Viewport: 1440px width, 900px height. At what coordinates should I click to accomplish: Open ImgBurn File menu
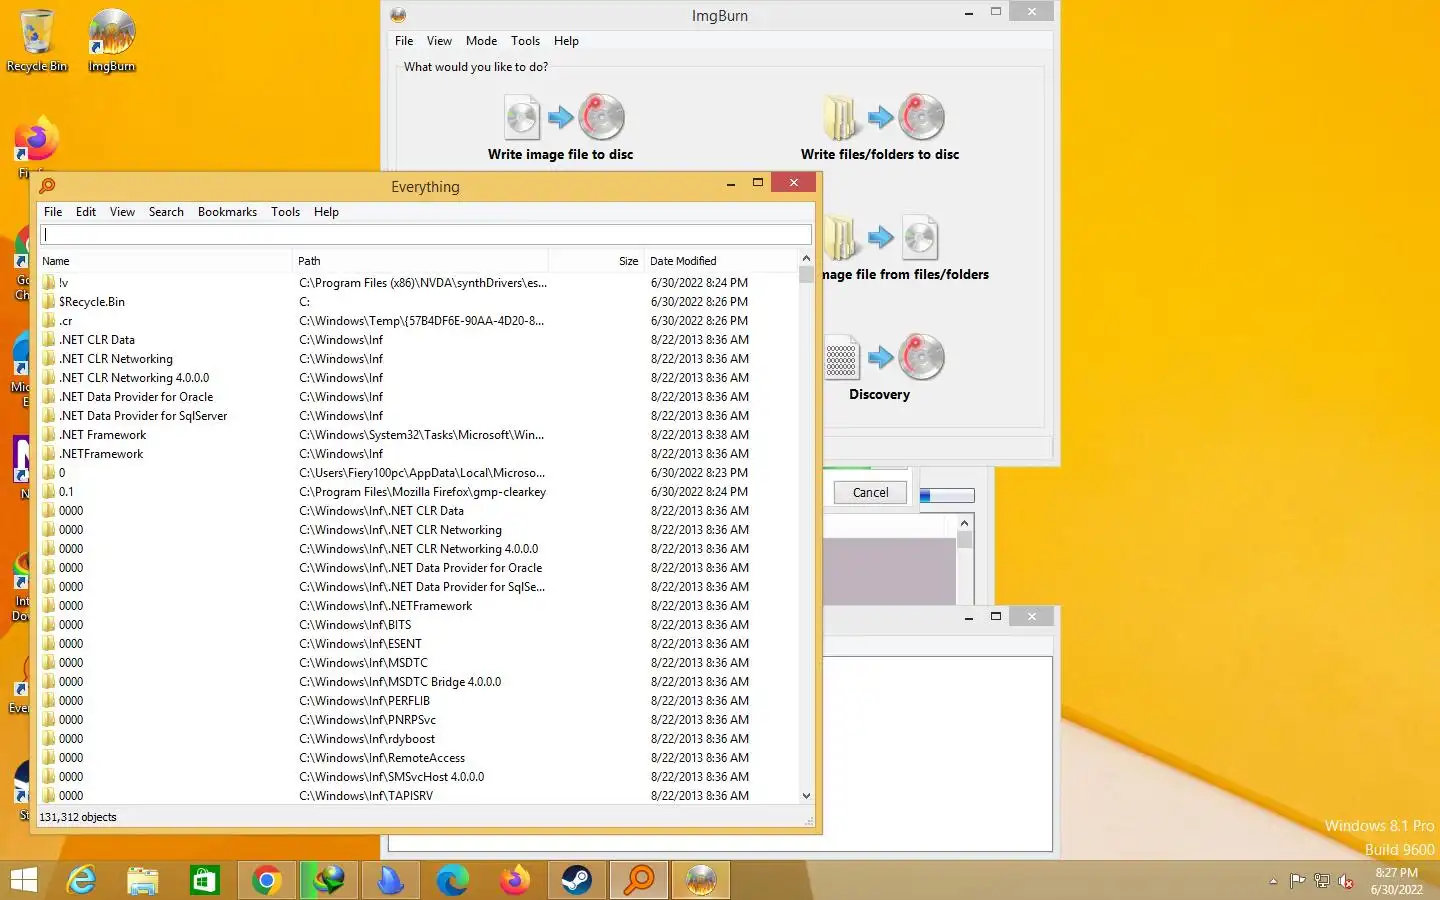click(404, 41)
